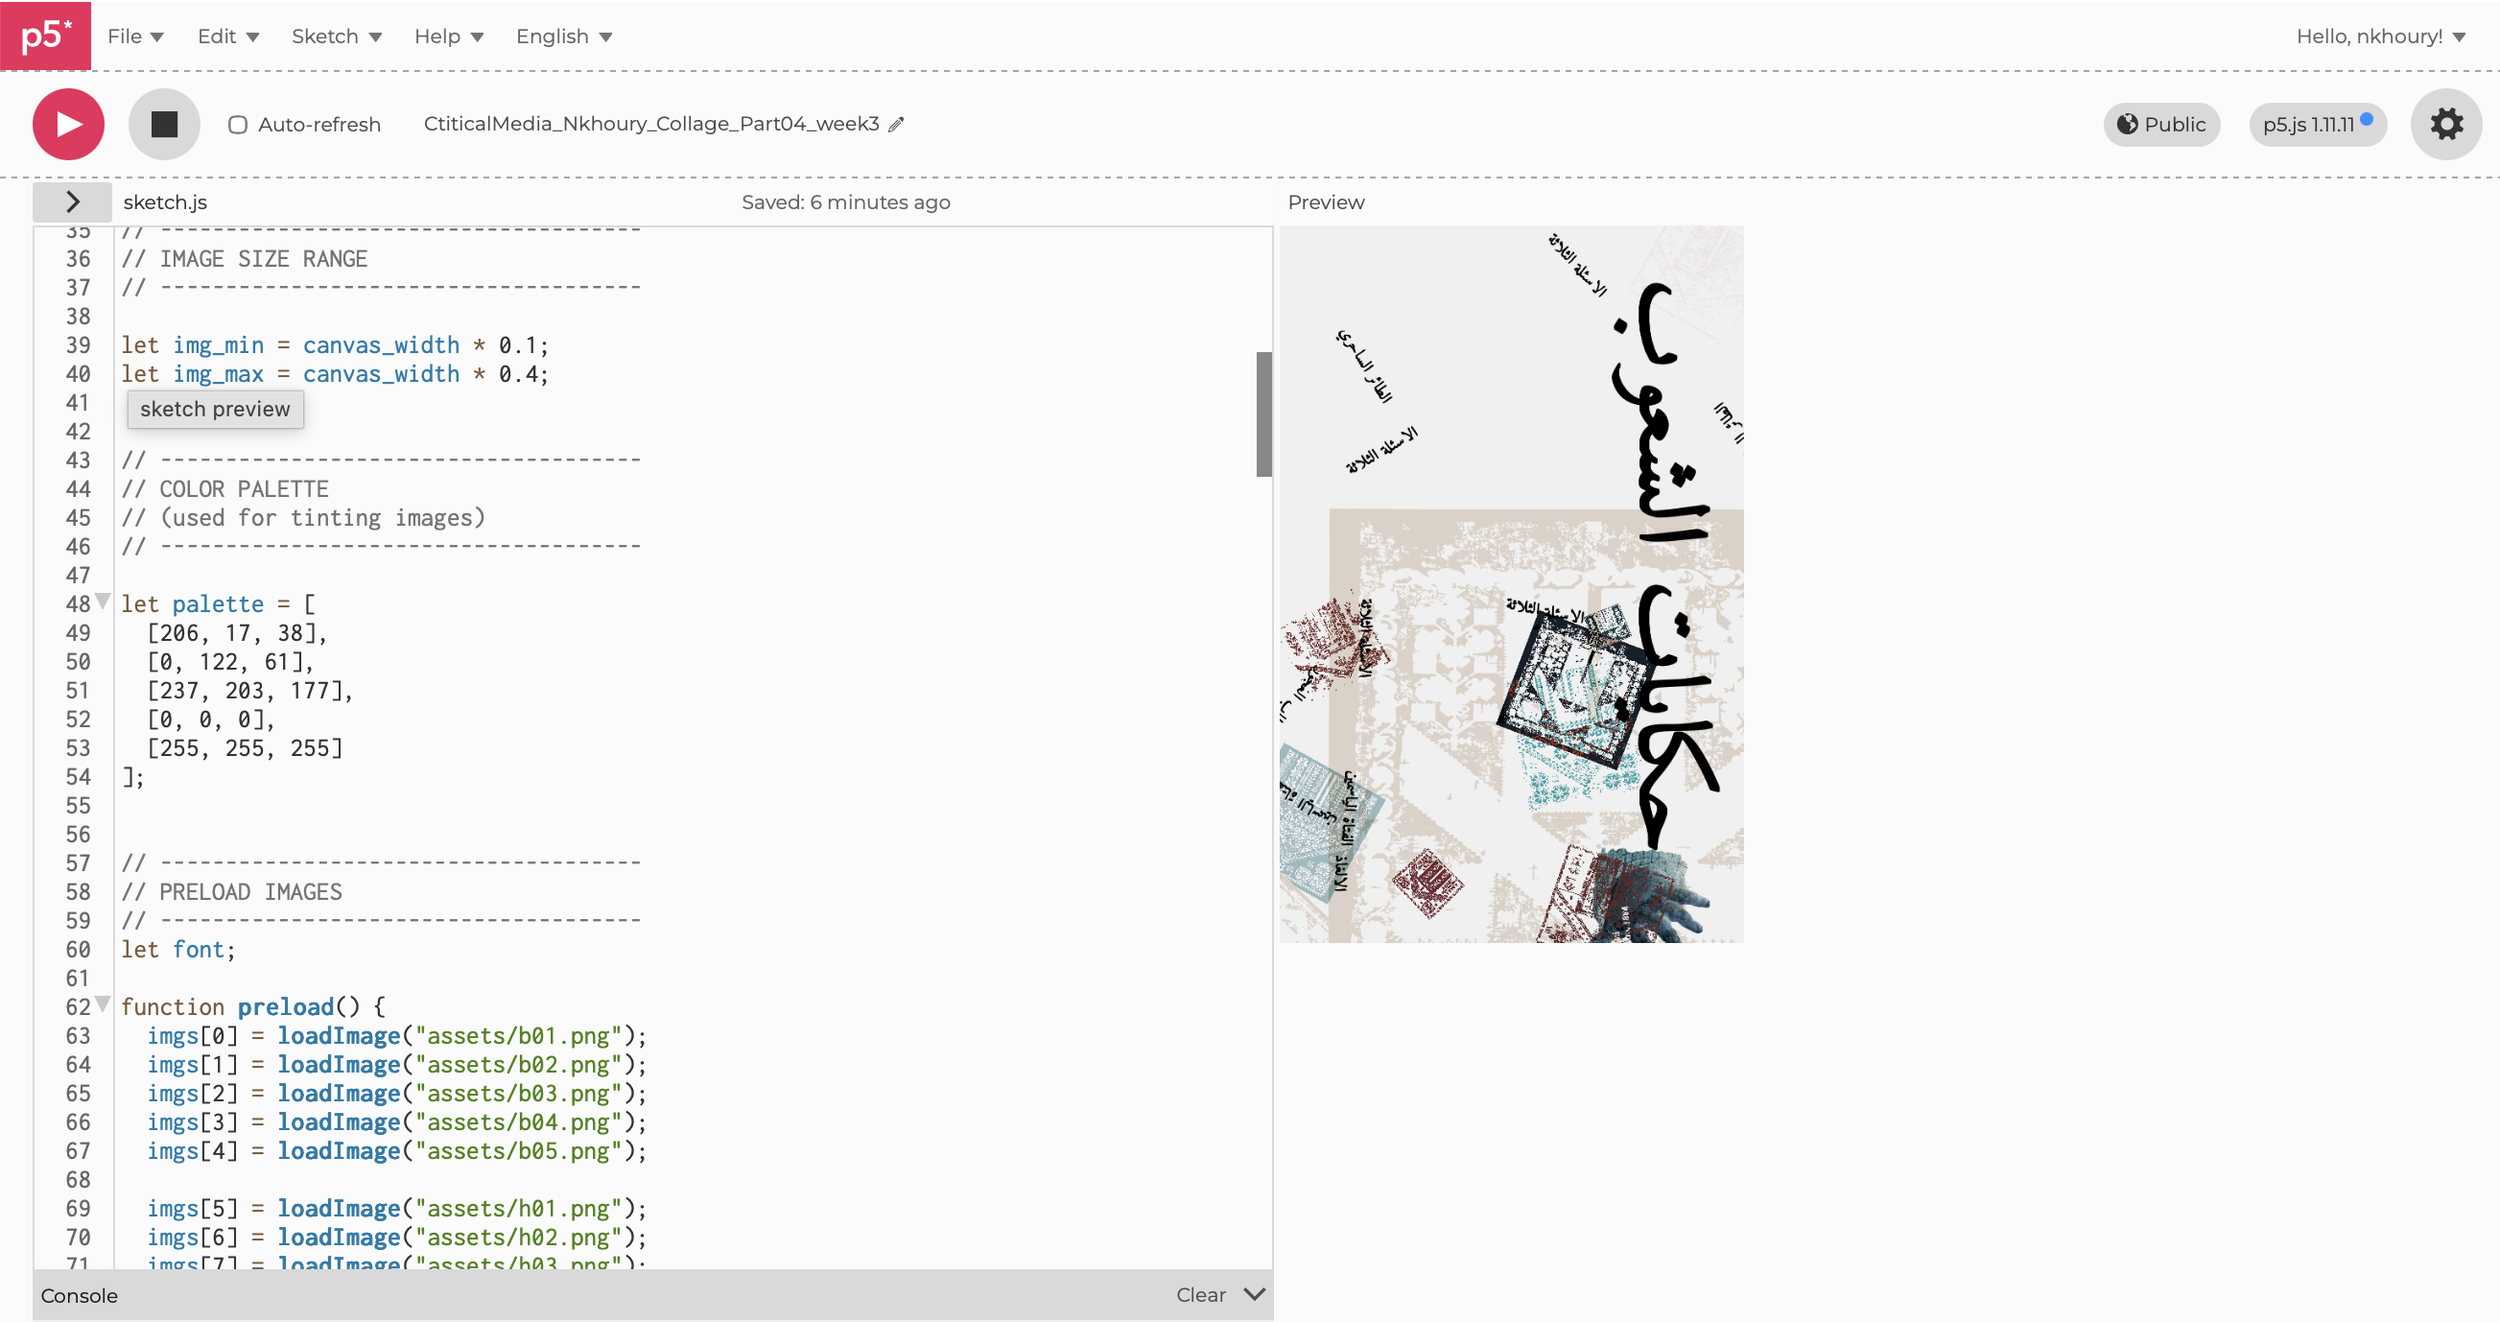Collapse the palette array fold arrow on line 48
The image size is (2500, 1322).
102,602
